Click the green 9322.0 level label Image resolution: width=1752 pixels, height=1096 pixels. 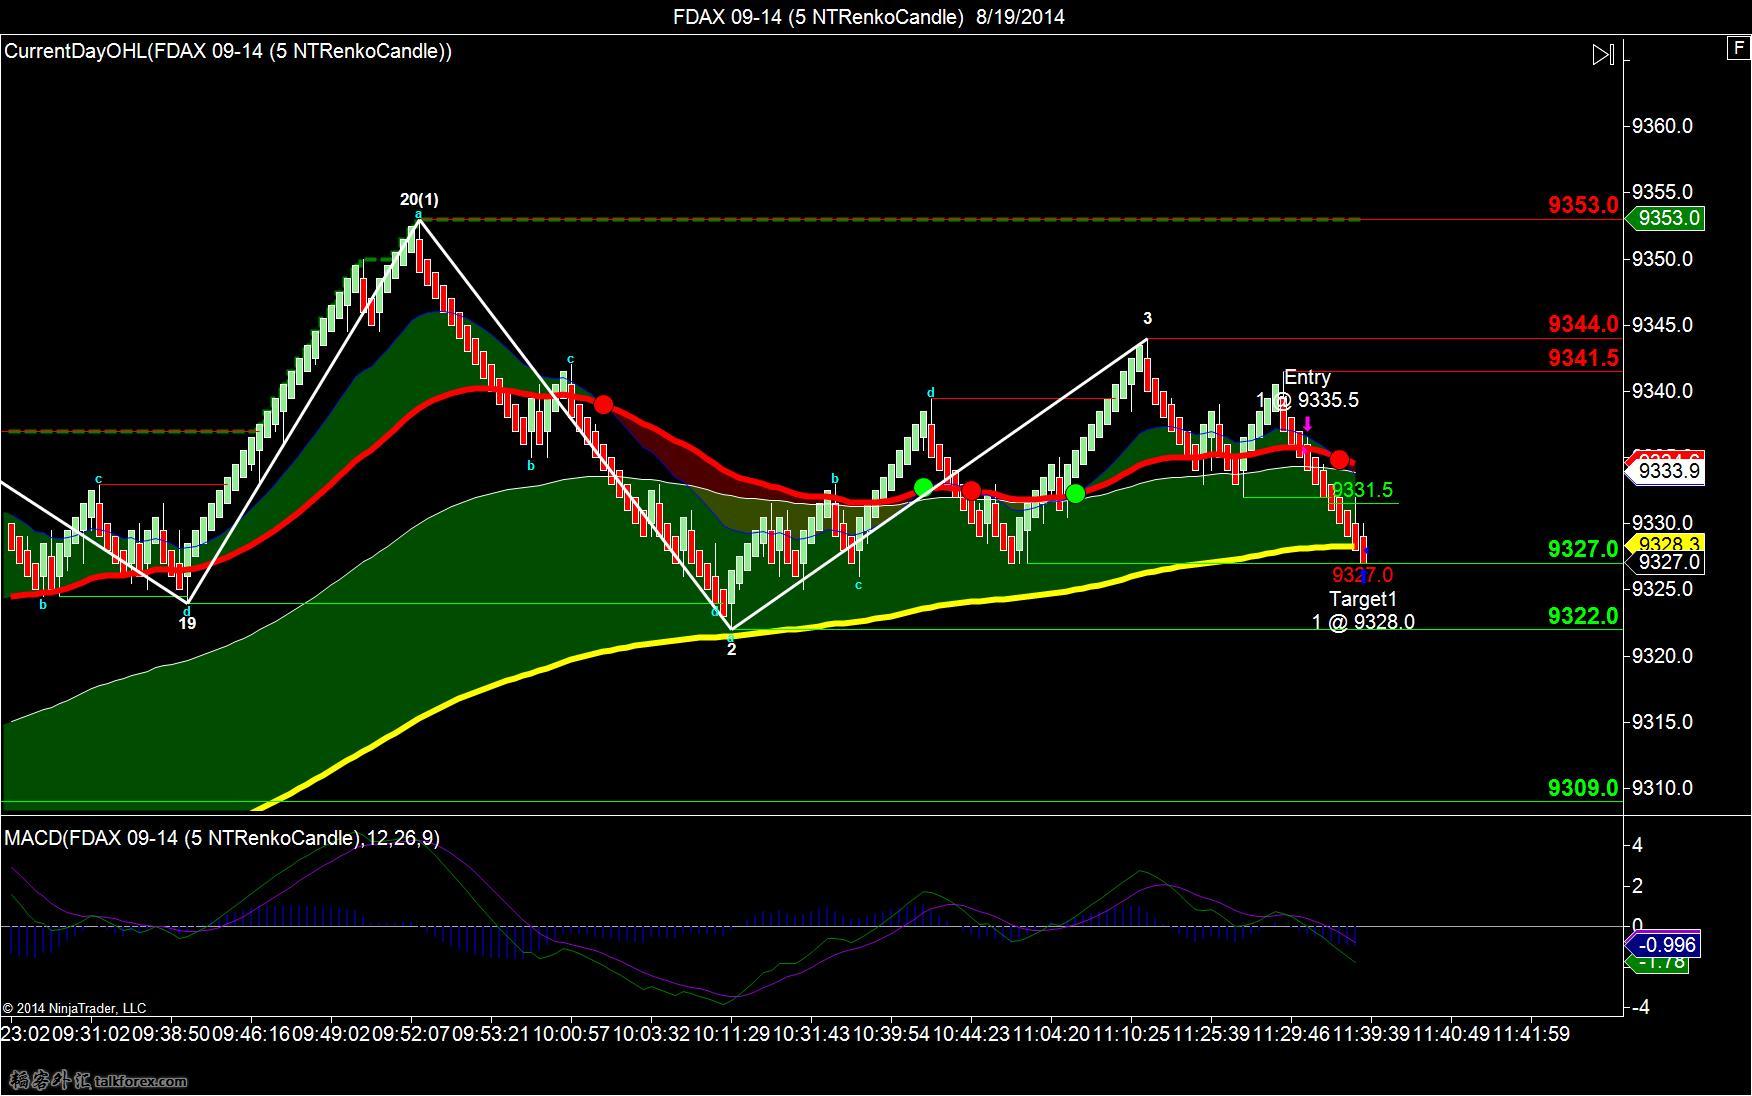pyautogui.click(x=1583, y=616)
